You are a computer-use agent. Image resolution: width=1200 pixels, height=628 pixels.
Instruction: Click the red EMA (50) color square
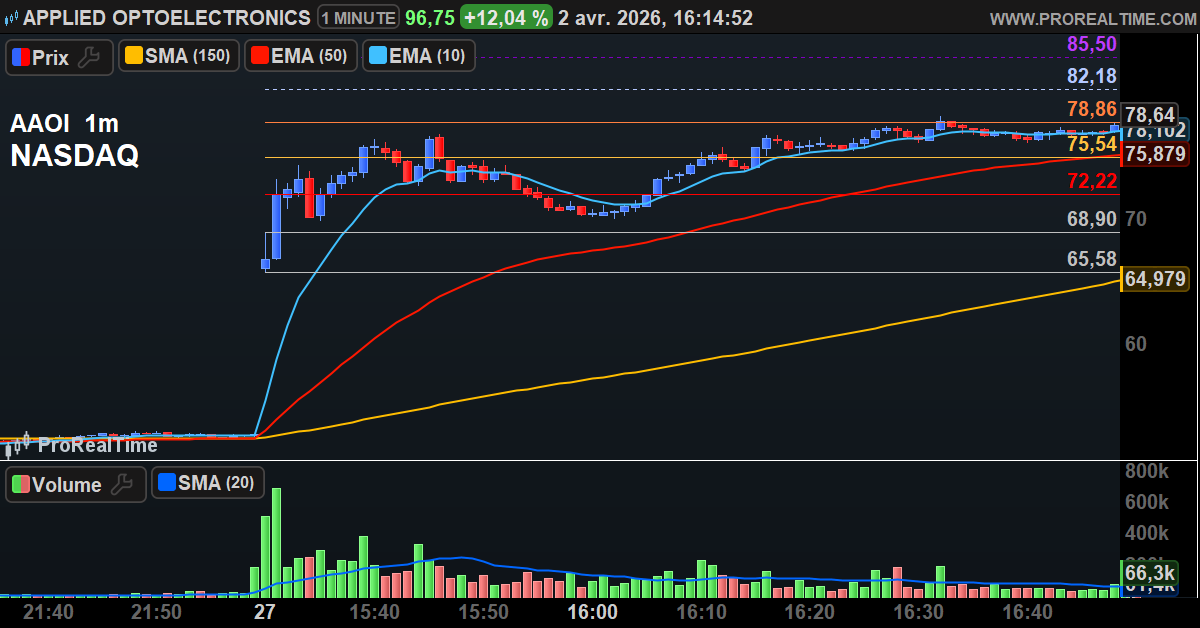click(x=258, y=57)
